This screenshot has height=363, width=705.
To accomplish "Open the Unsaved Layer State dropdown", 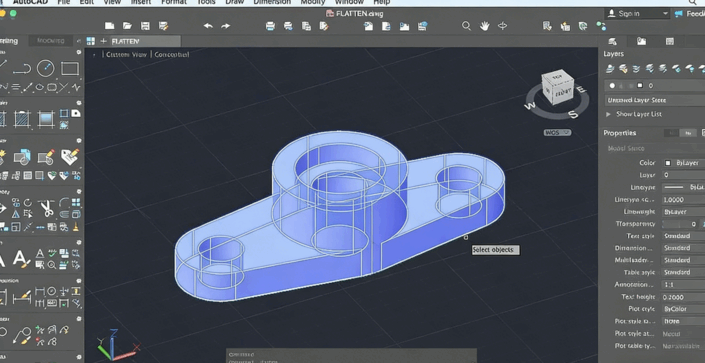I will (x=655, y=100).
